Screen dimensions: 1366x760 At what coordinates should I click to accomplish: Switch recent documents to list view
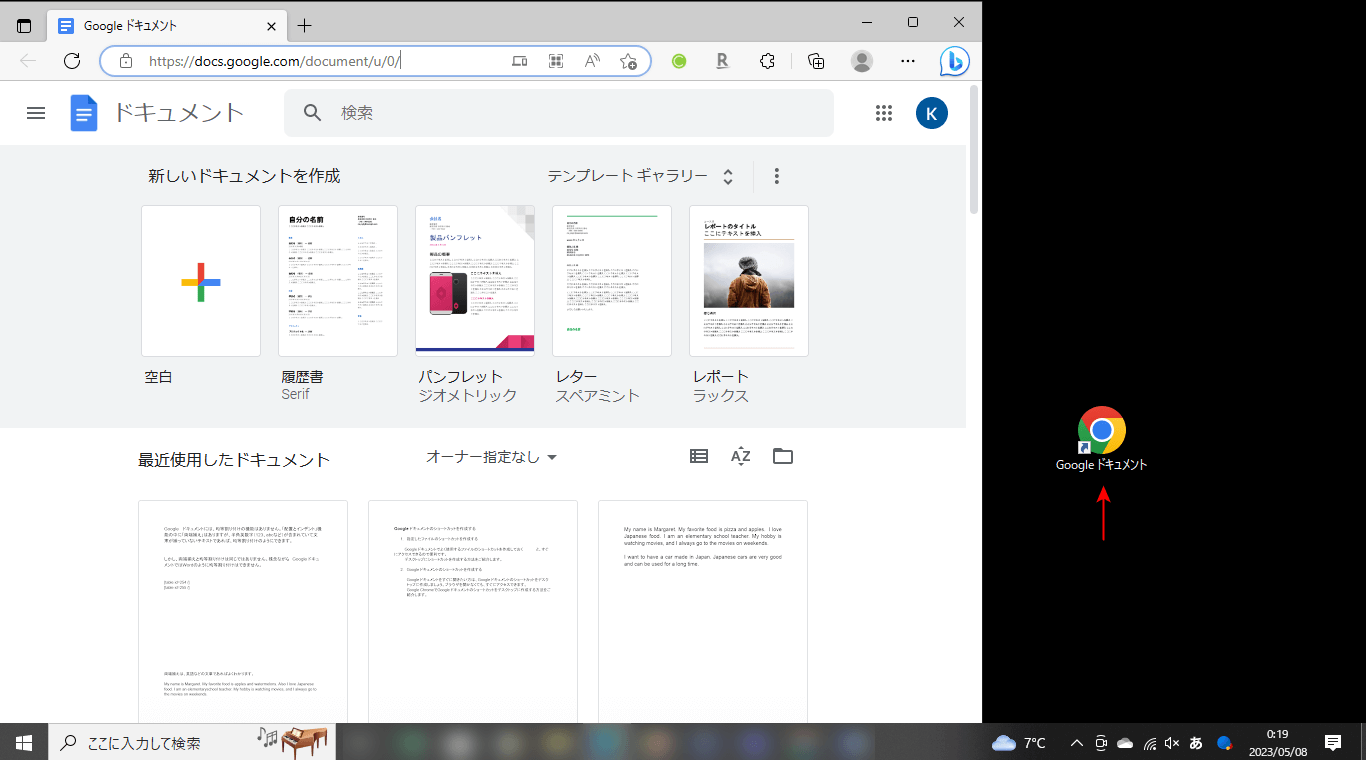[x=699, y=456]
